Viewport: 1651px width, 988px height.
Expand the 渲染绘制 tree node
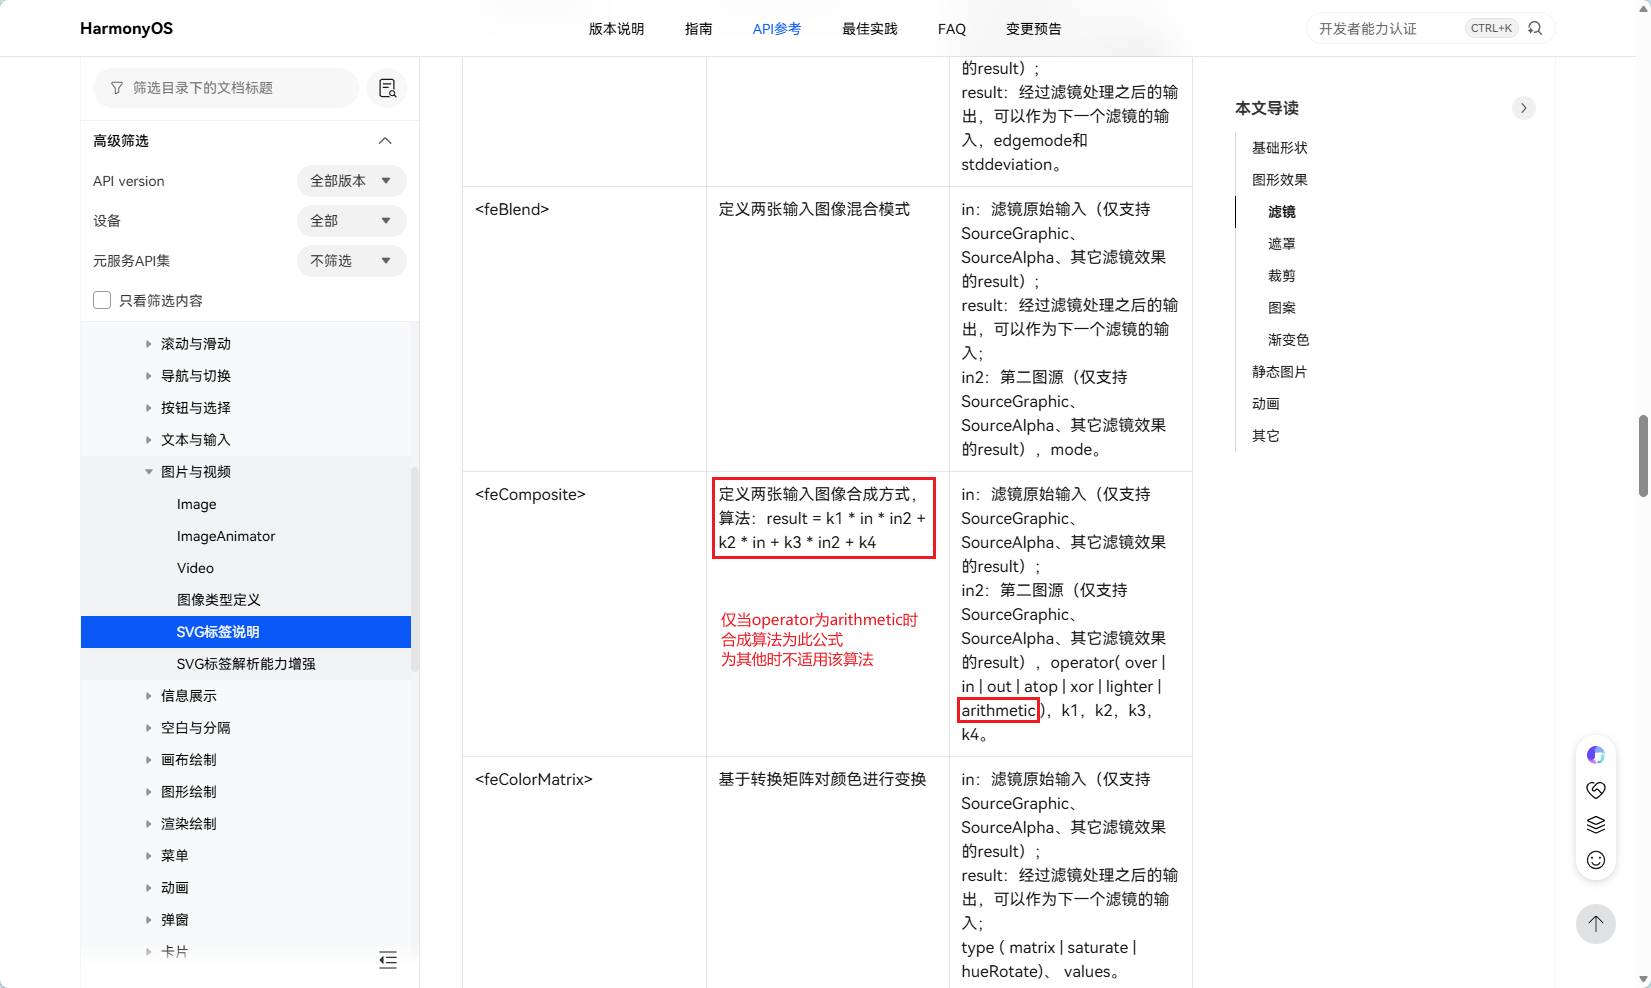pyautogui.click(x=148, y=824)
